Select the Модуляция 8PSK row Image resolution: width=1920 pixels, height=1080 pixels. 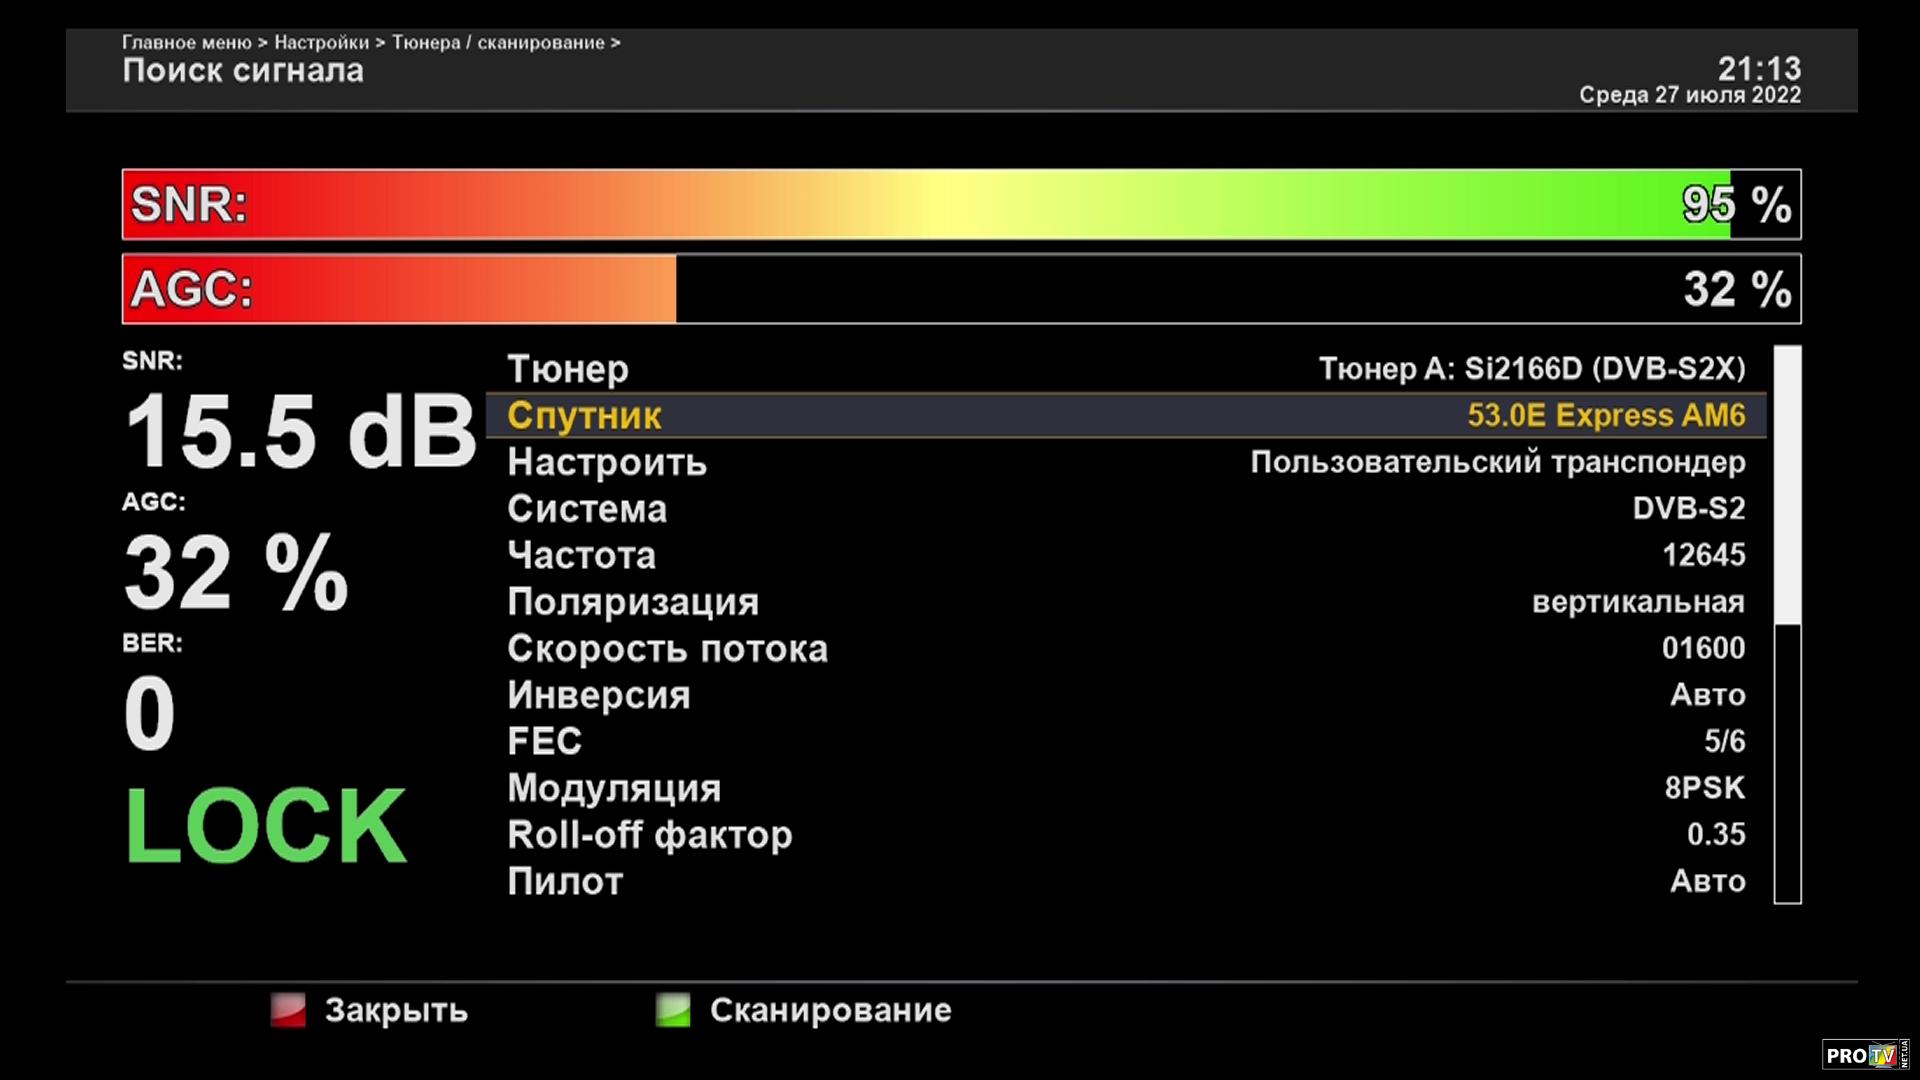tap(1125, 788)
